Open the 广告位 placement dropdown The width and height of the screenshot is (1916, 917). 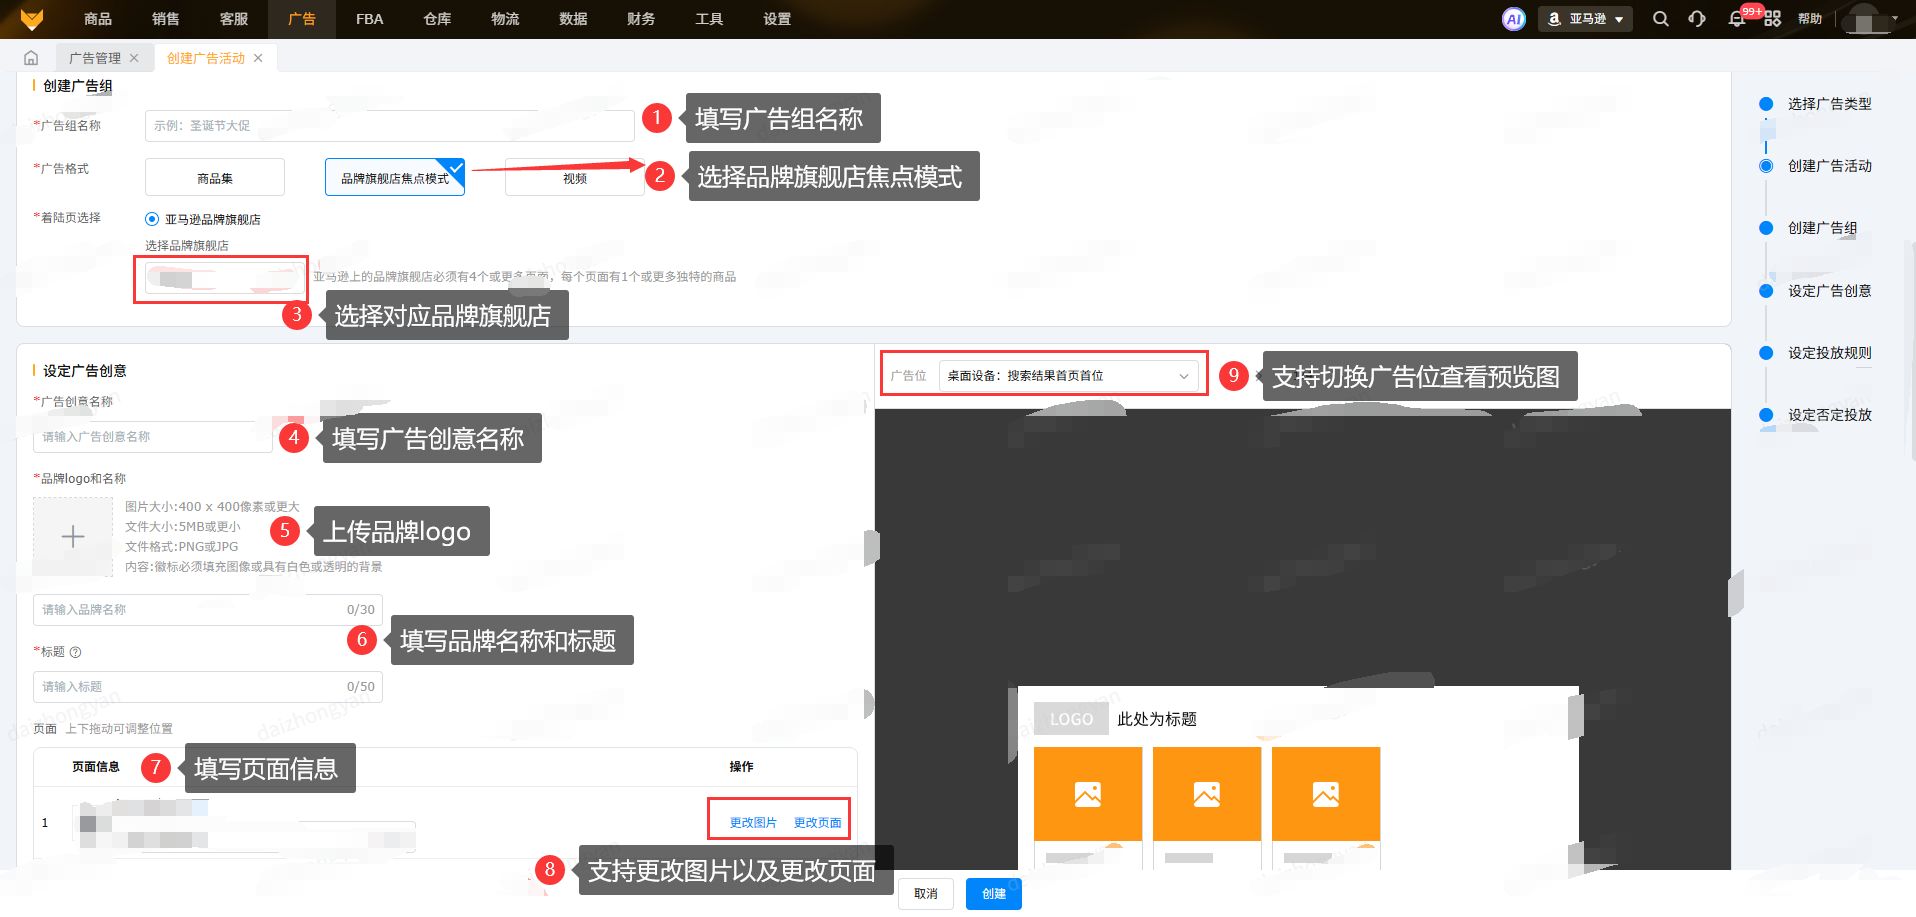coord(1069,376)
